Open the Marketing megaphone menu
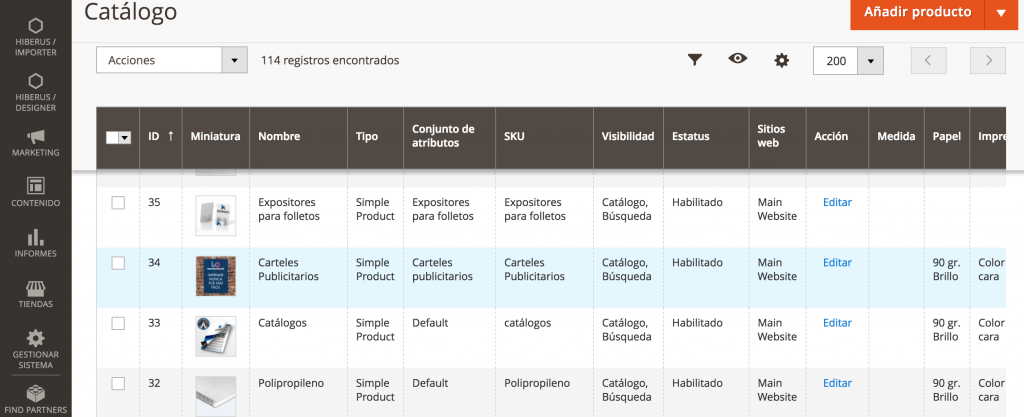 (36, 143)
